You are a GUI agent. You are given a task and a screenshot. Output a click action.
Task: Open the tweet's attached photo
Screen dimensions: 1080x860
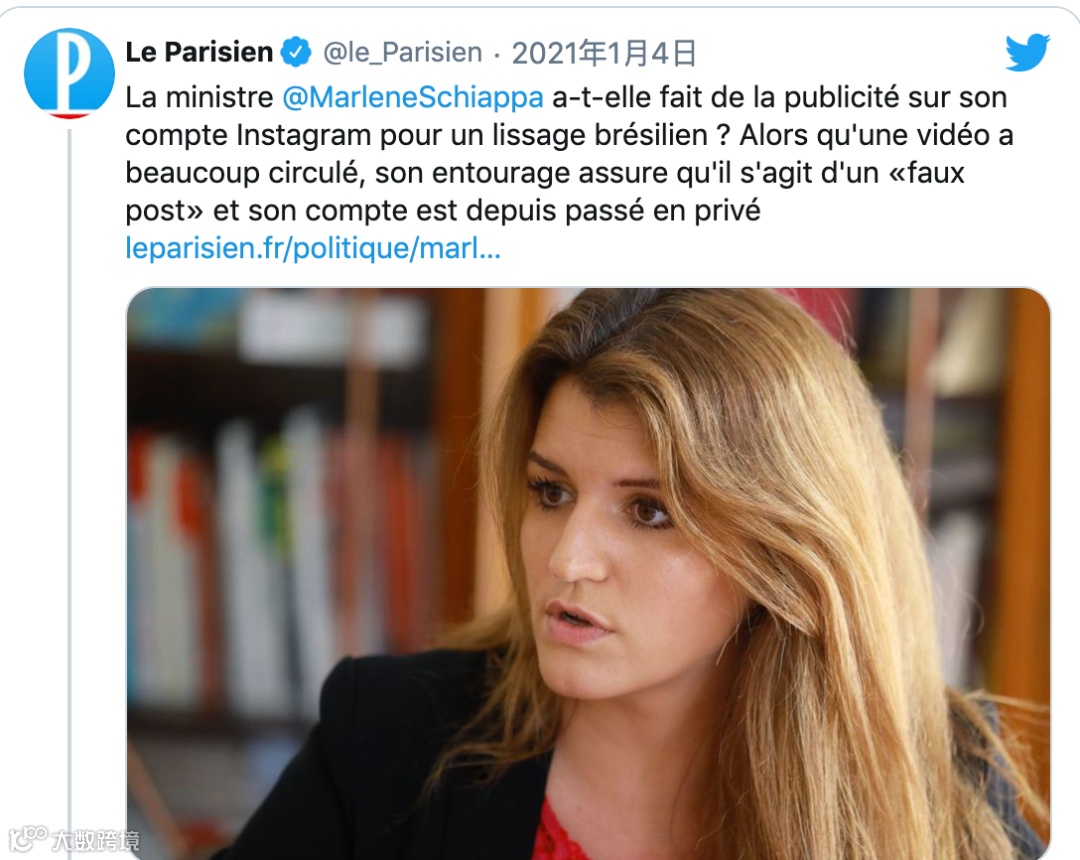pos(588,573)
